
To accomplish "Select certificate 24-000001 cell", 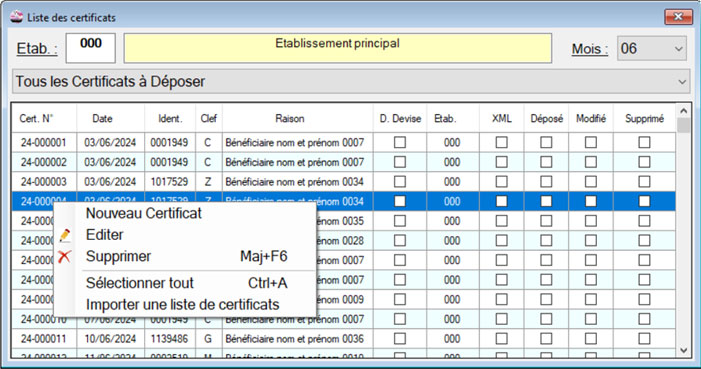I will [44, 142].
